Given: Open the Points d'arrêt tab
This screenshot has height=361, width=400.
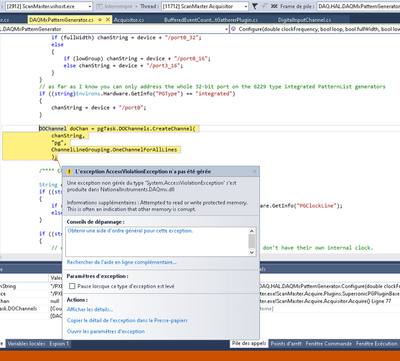Looking at the screenshot, I should click(x=286, y=344).
